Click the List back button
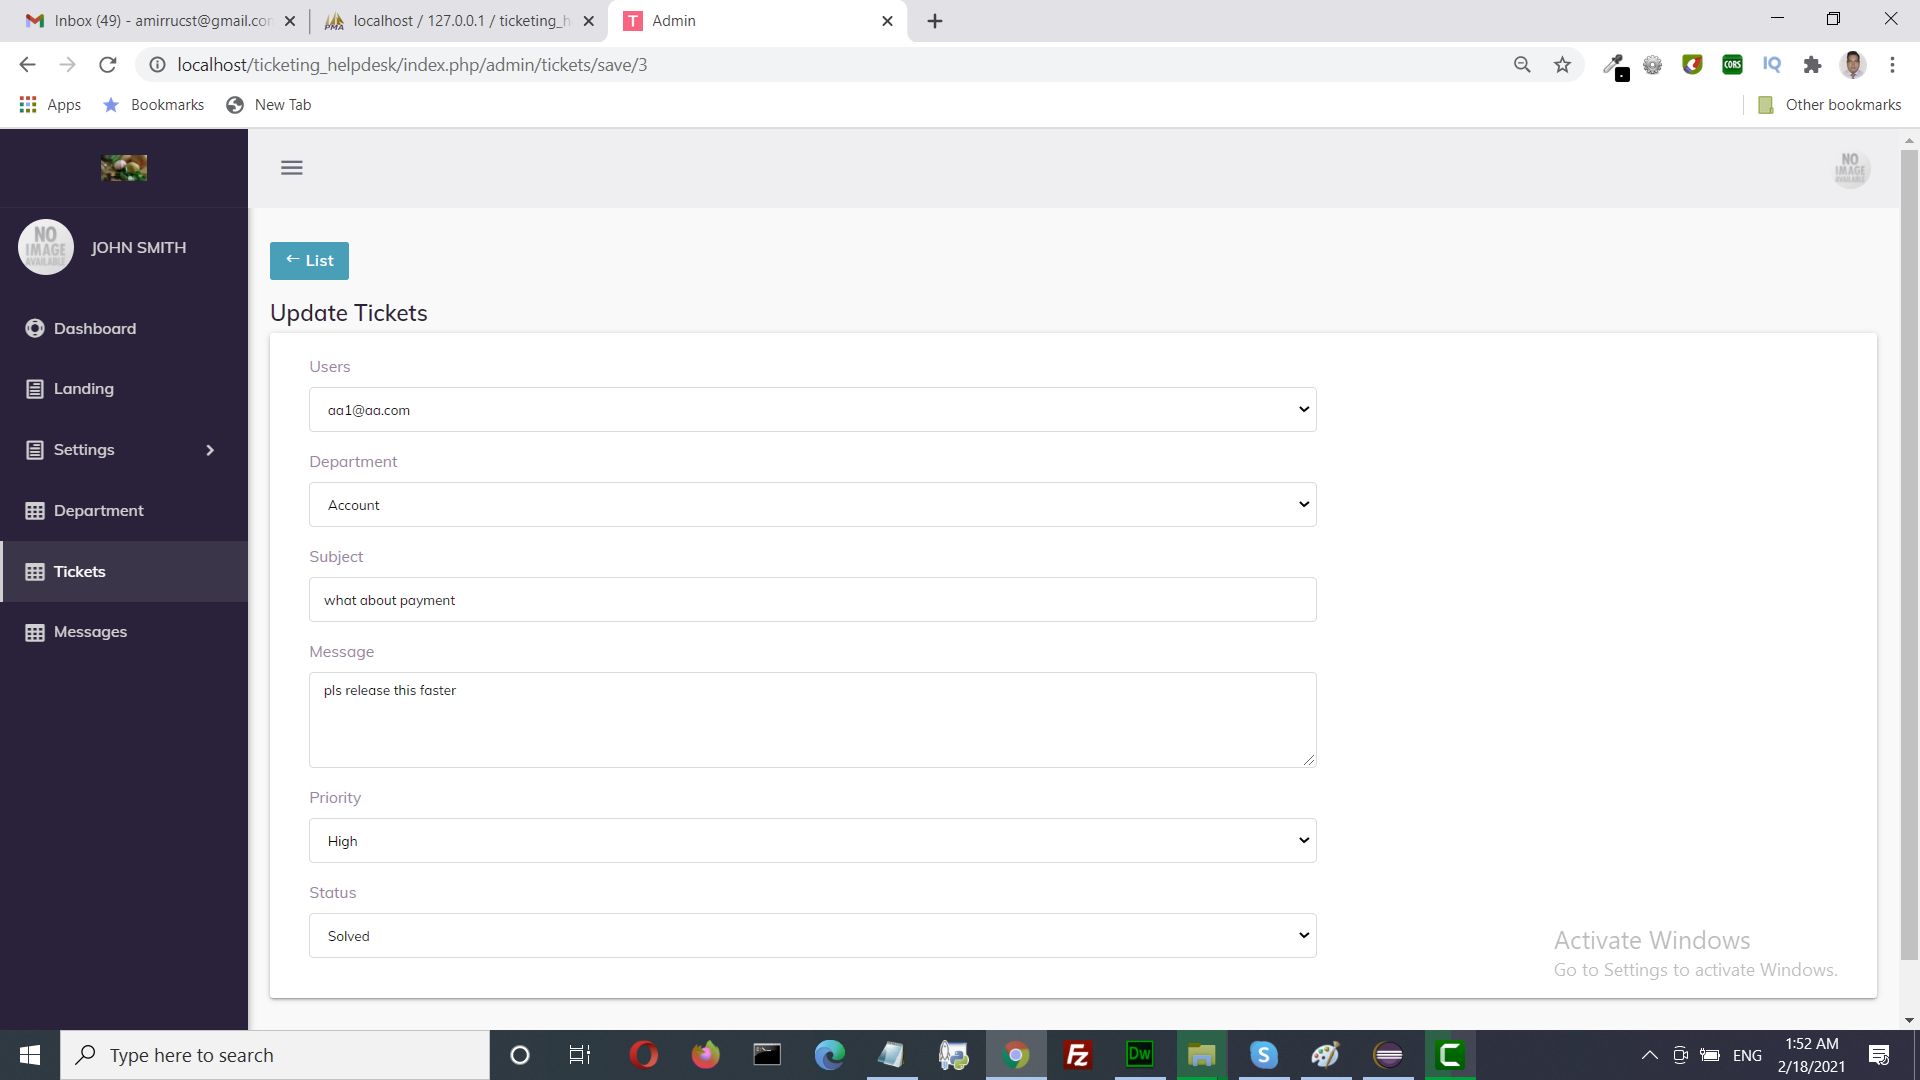Viewport: 1920px width, 1080px height. tap(309, 261)
